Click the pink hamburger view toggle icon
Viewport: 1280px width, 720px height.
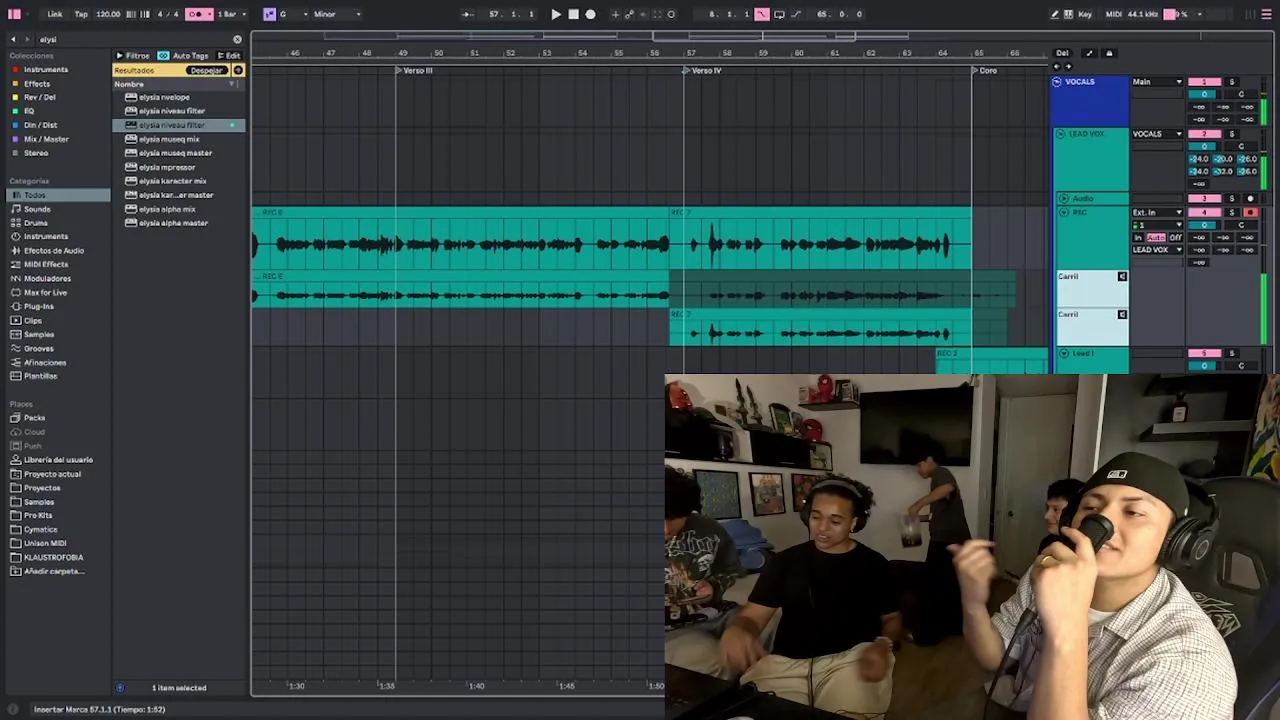coord(1267,14)
